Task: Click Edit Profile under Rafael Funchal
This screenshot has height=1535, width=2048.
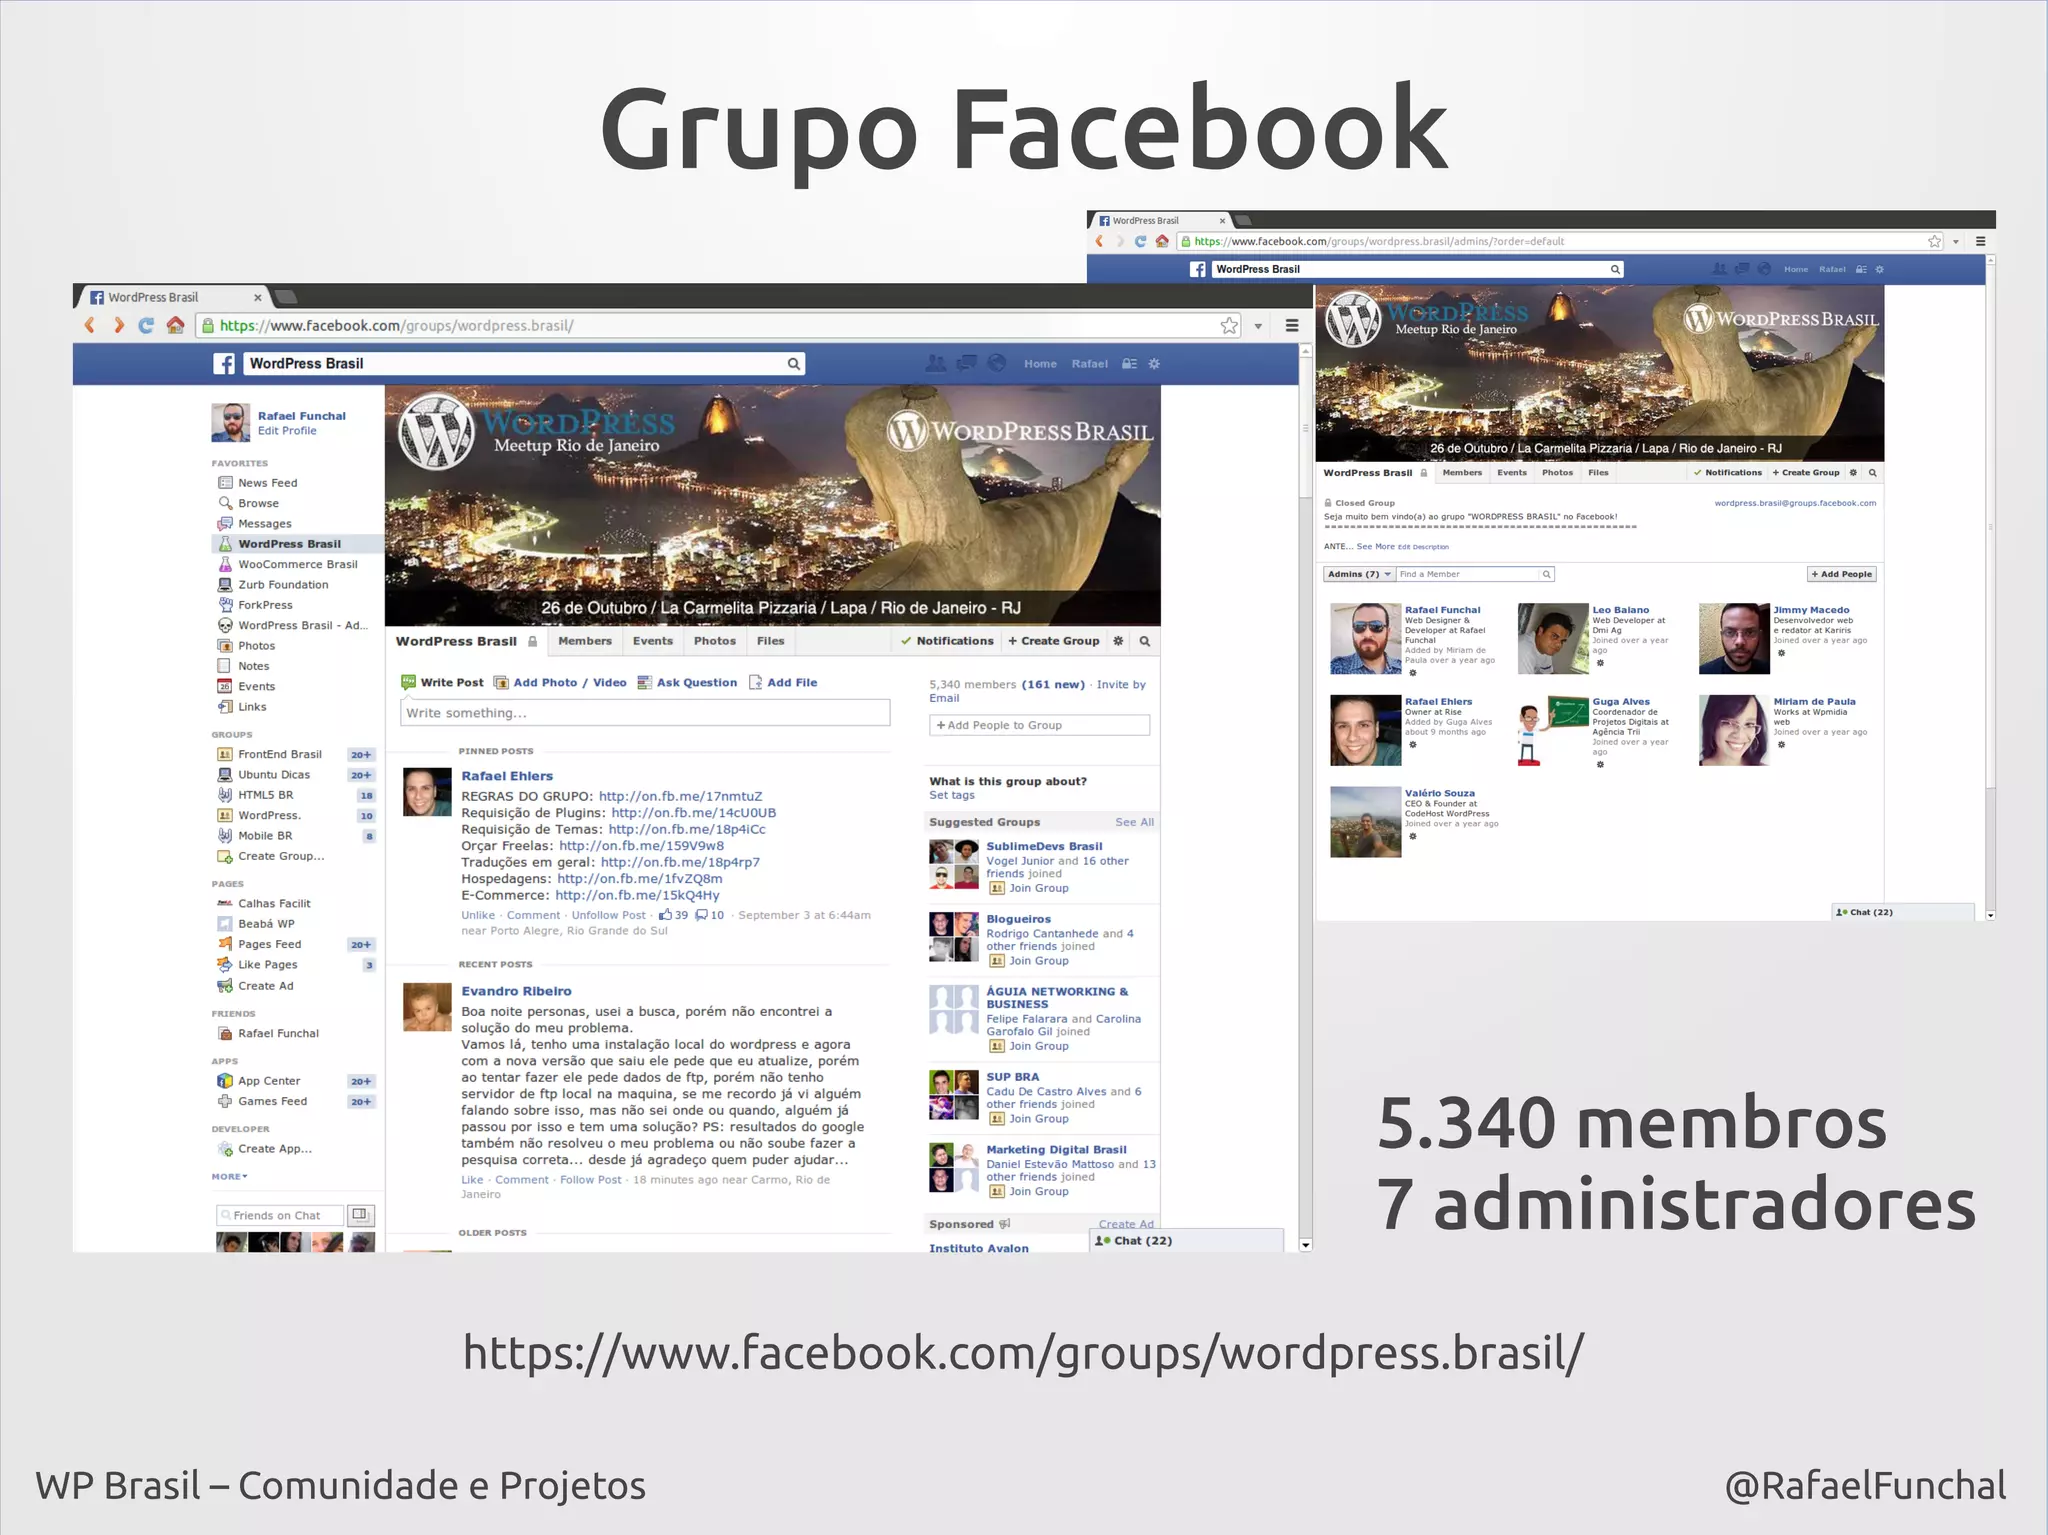Action: click(x=287, y=431)
